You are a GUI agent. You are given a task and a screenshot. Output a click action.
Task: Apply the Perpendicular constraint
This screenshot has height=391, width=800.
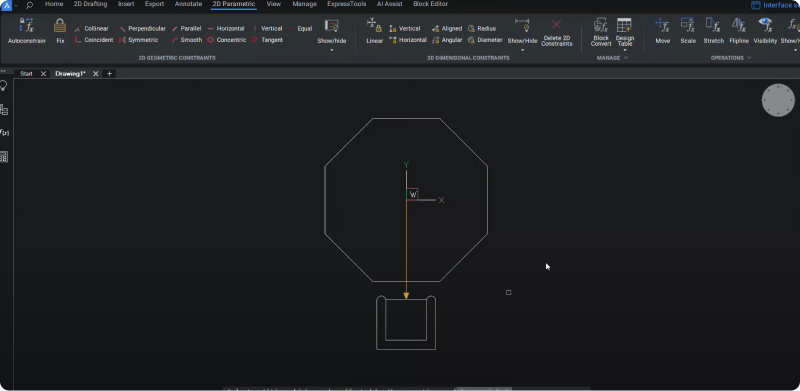142,29
